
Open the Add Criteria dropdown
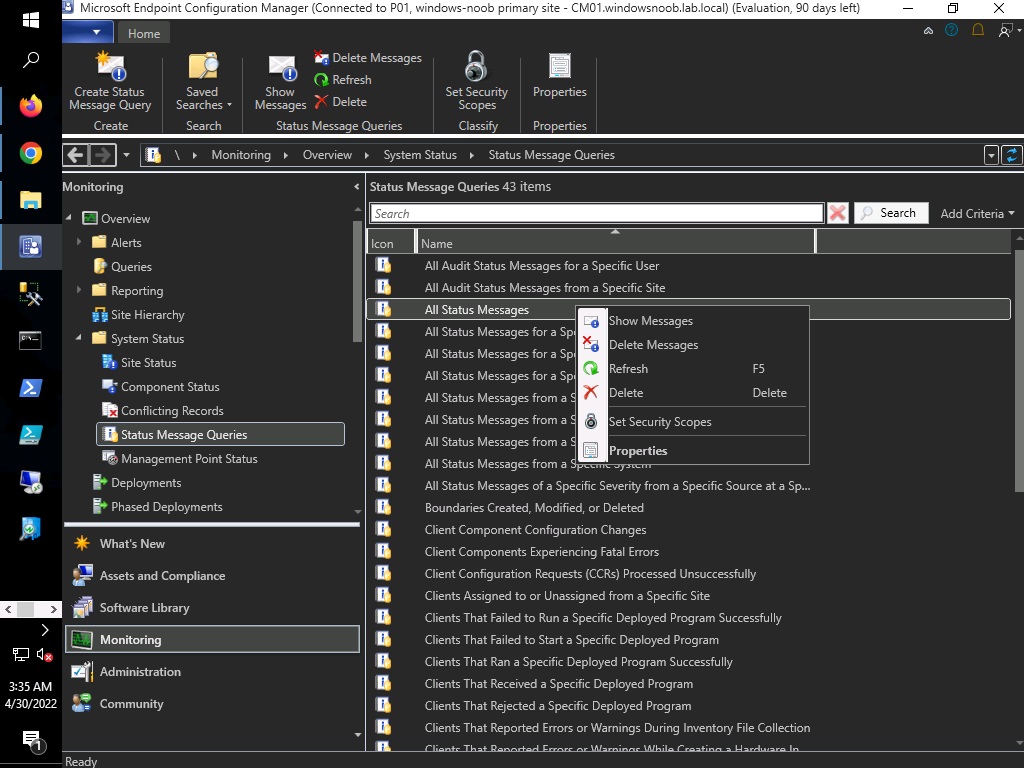[977, 214]
